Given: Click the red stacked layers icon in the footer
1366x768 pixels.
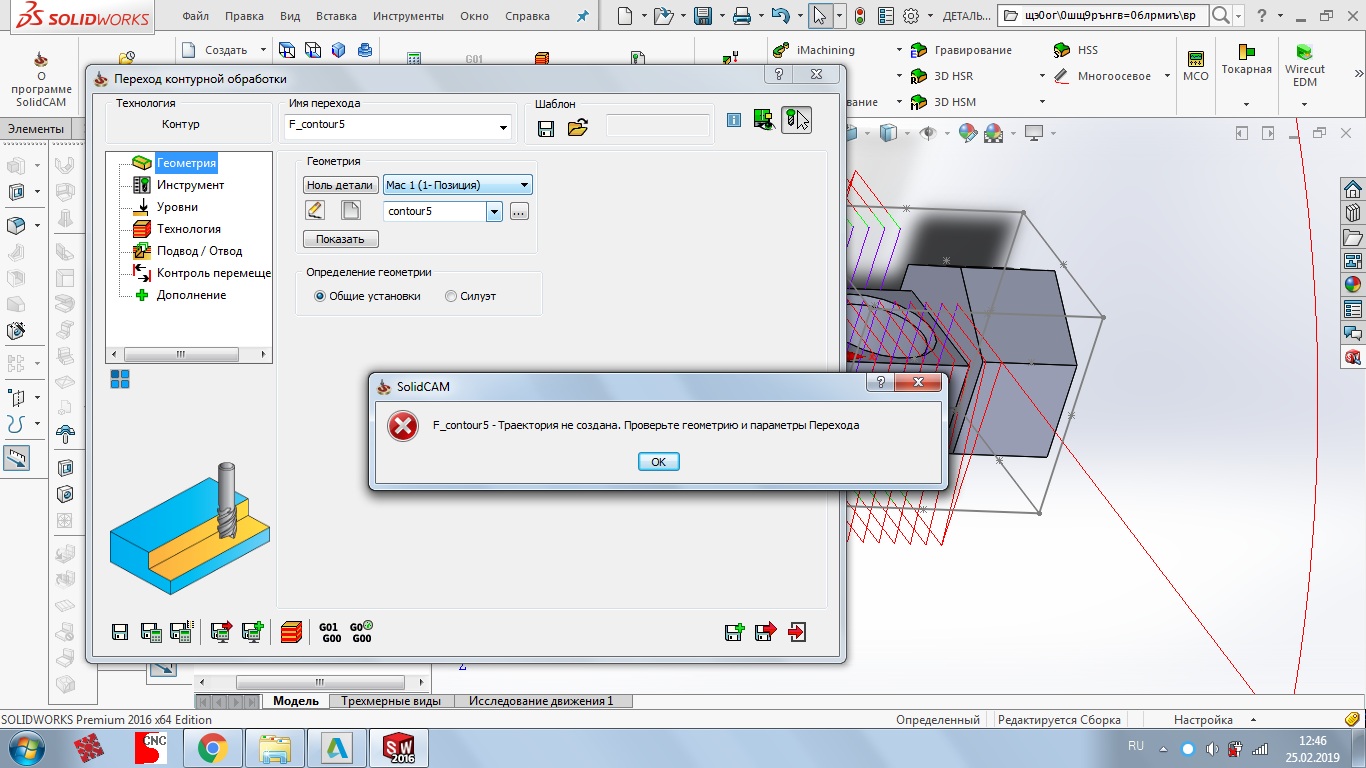Looking at the screenshot, I should pos(291,632).
